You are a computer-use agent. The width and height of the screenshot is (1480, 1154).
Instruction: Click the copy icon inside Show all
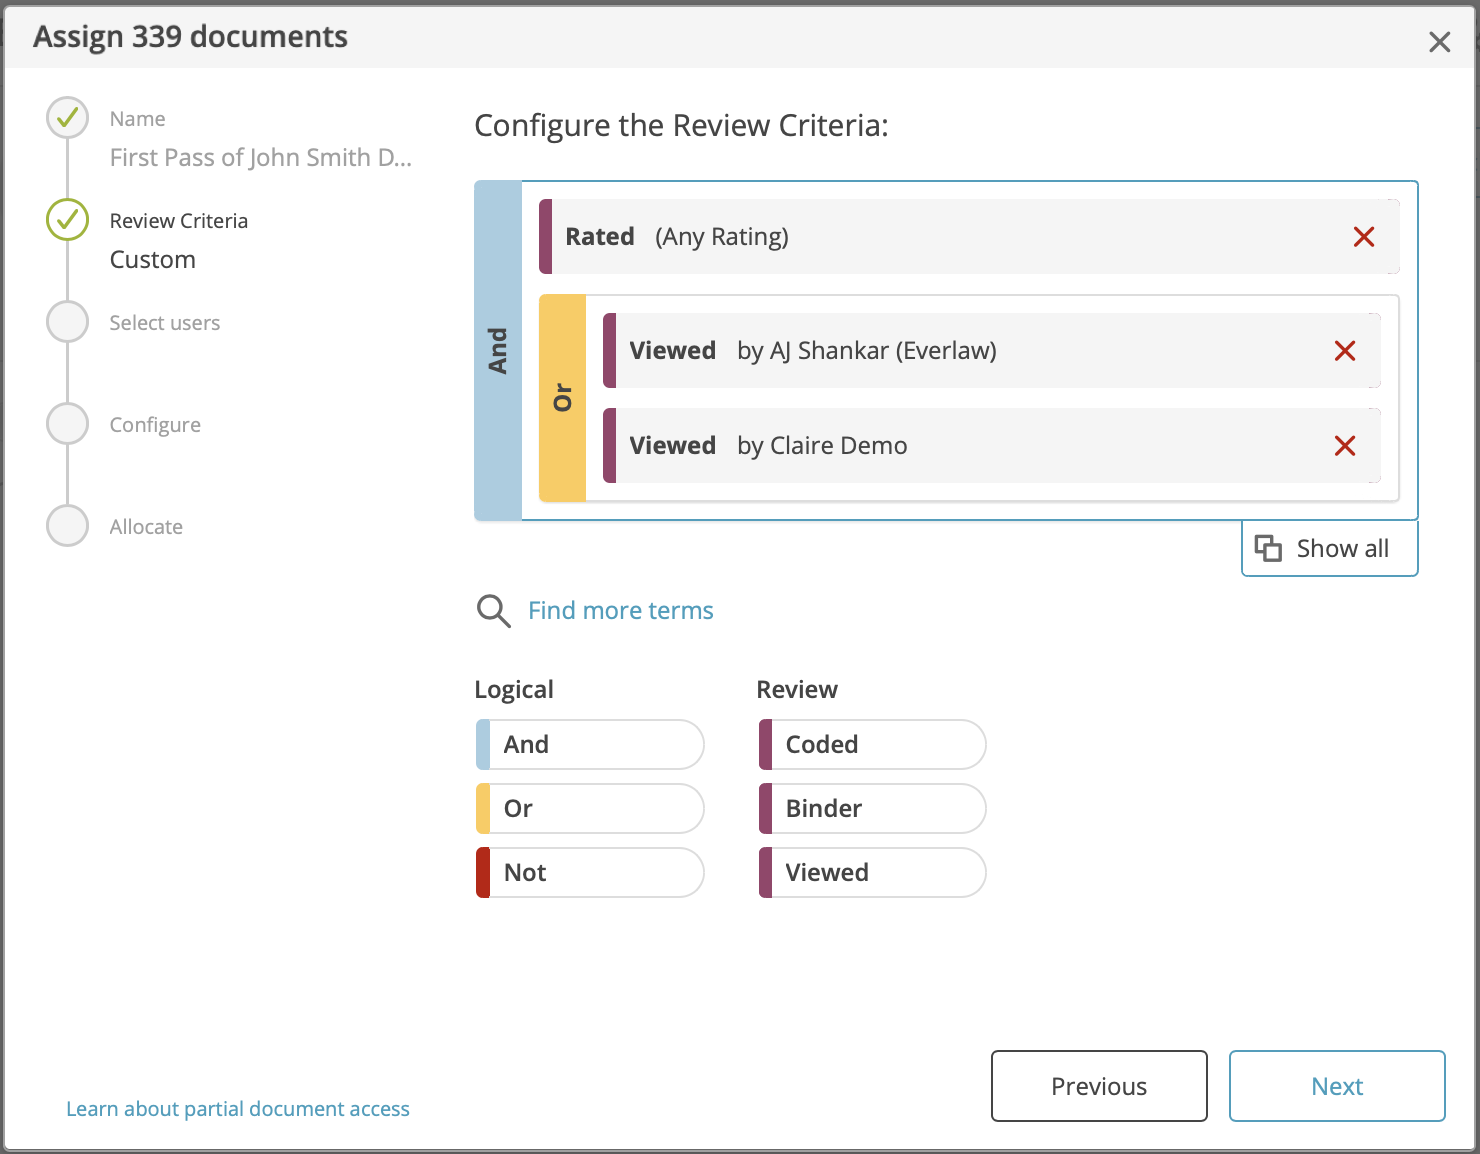(x=1268, y=548)
